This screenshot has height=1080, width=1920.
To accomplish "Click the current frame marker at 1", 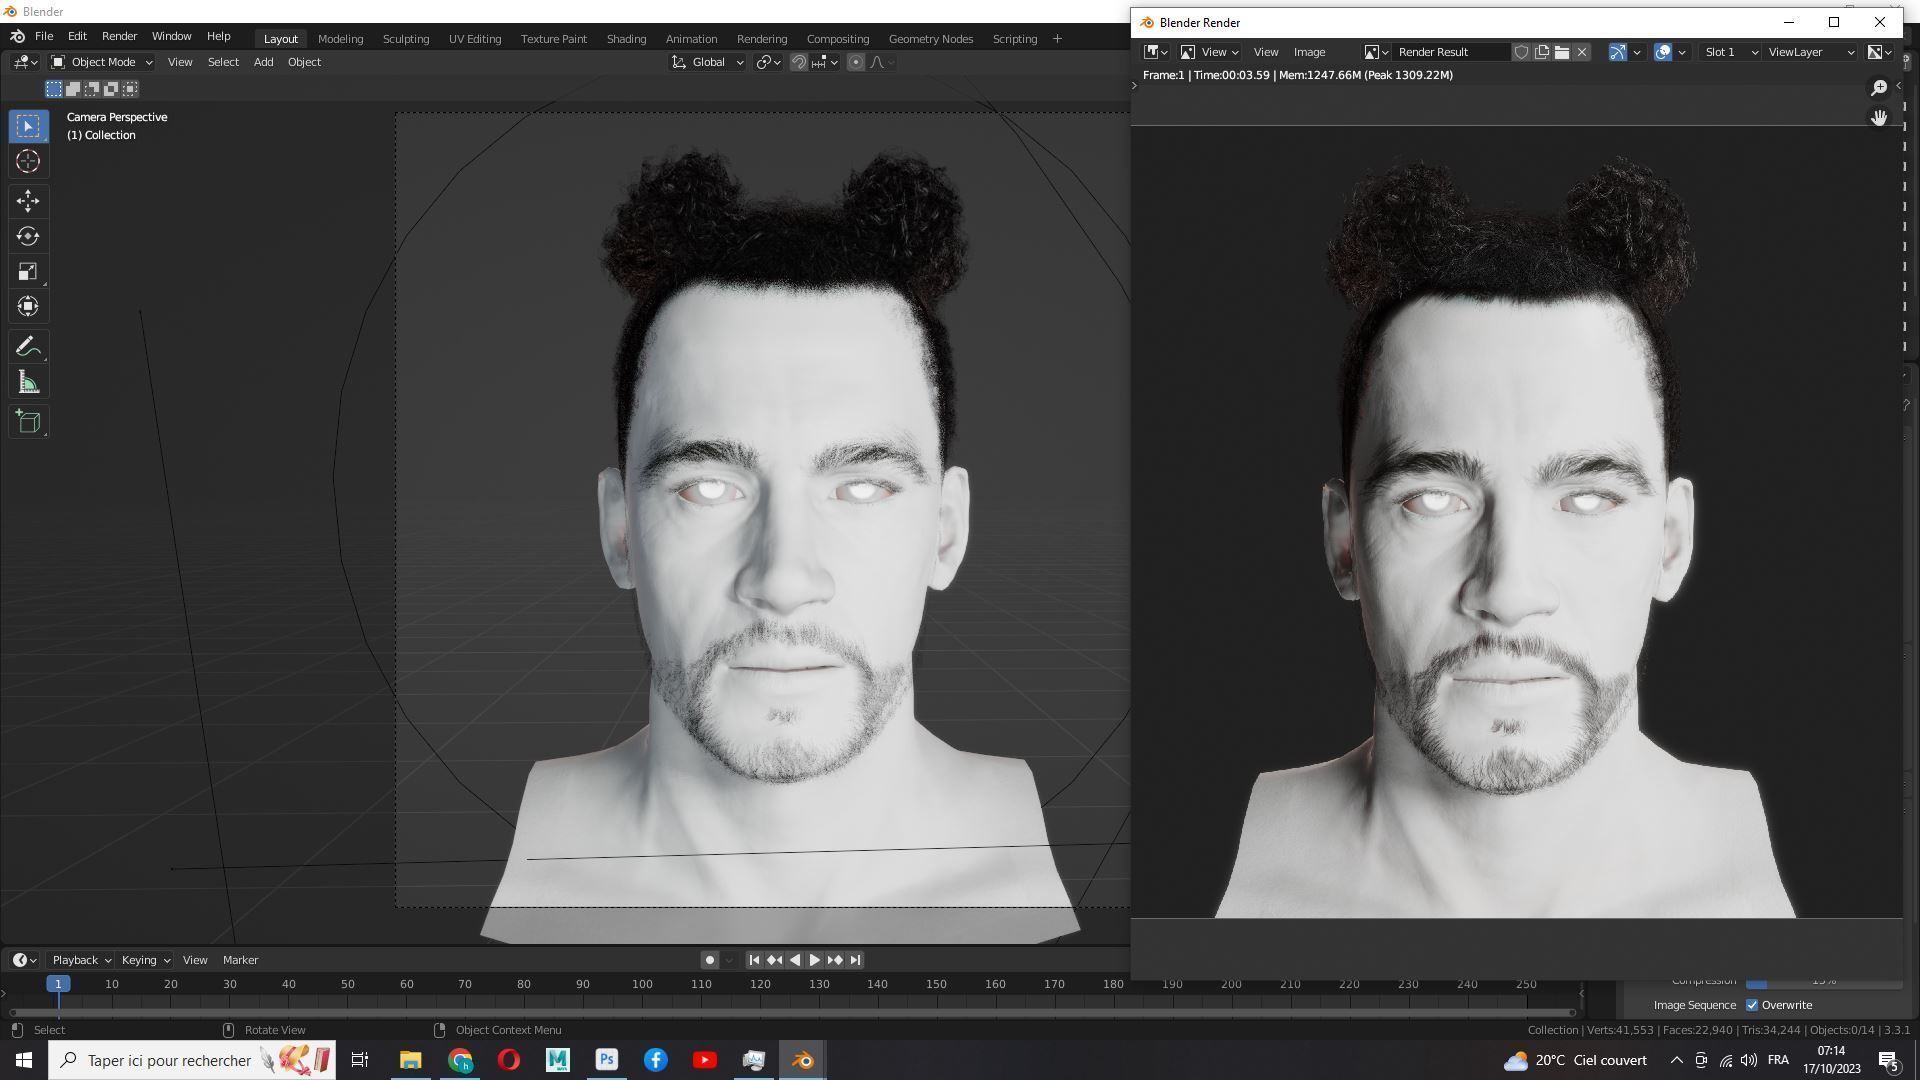I will 58,984.
